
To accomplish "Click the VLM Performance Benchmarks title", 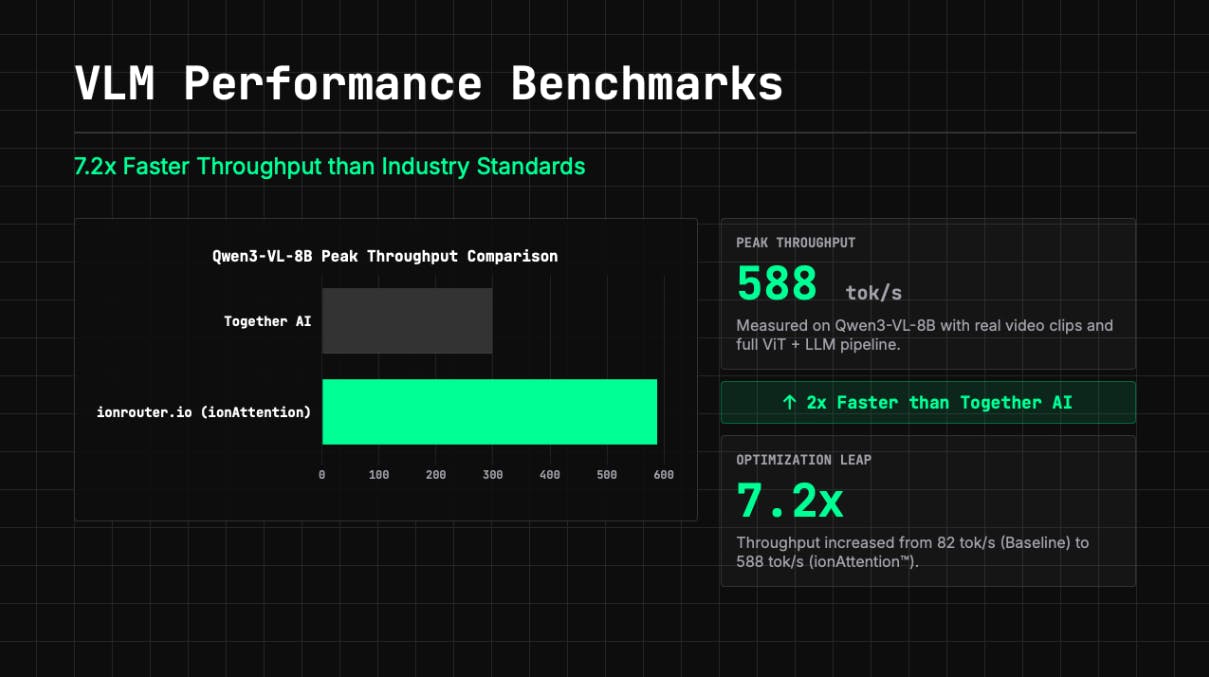I will [428, 85].
